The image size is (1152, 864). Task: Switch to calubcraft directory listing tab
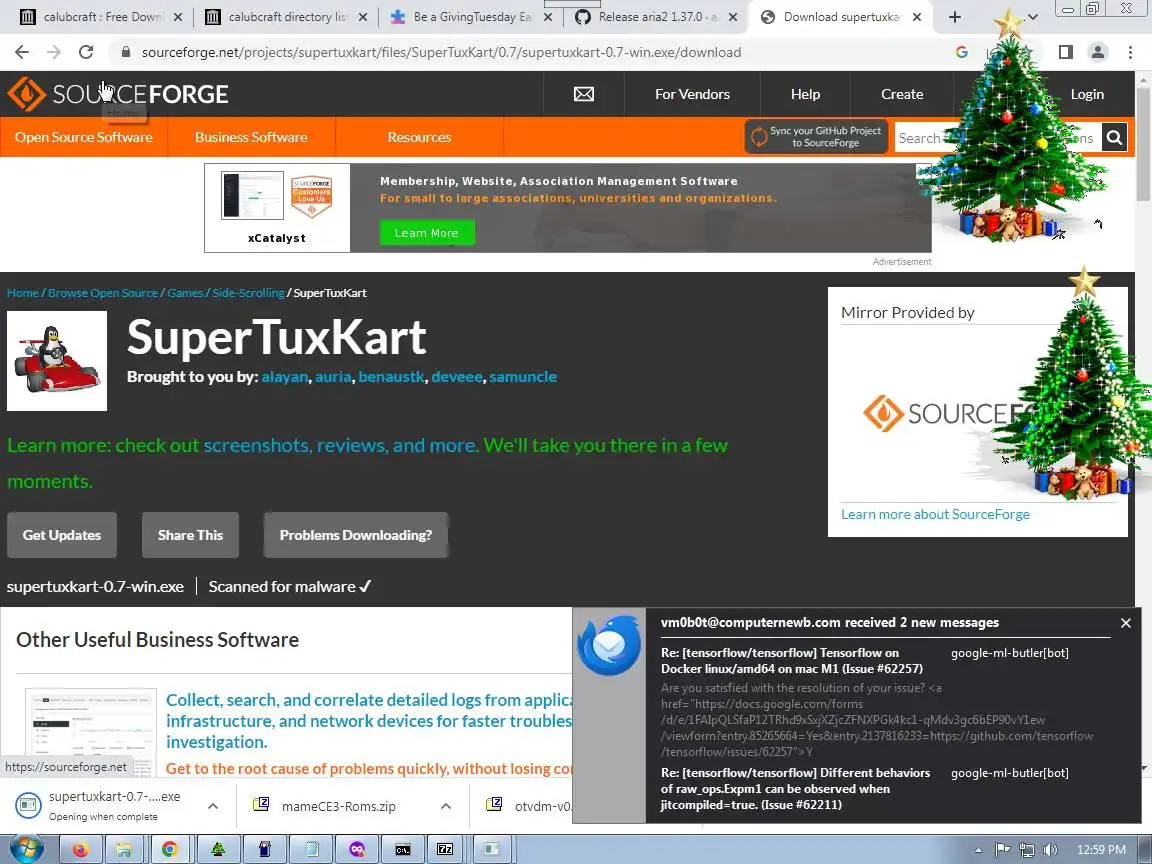pyautogui.click(x=285, y=17)
